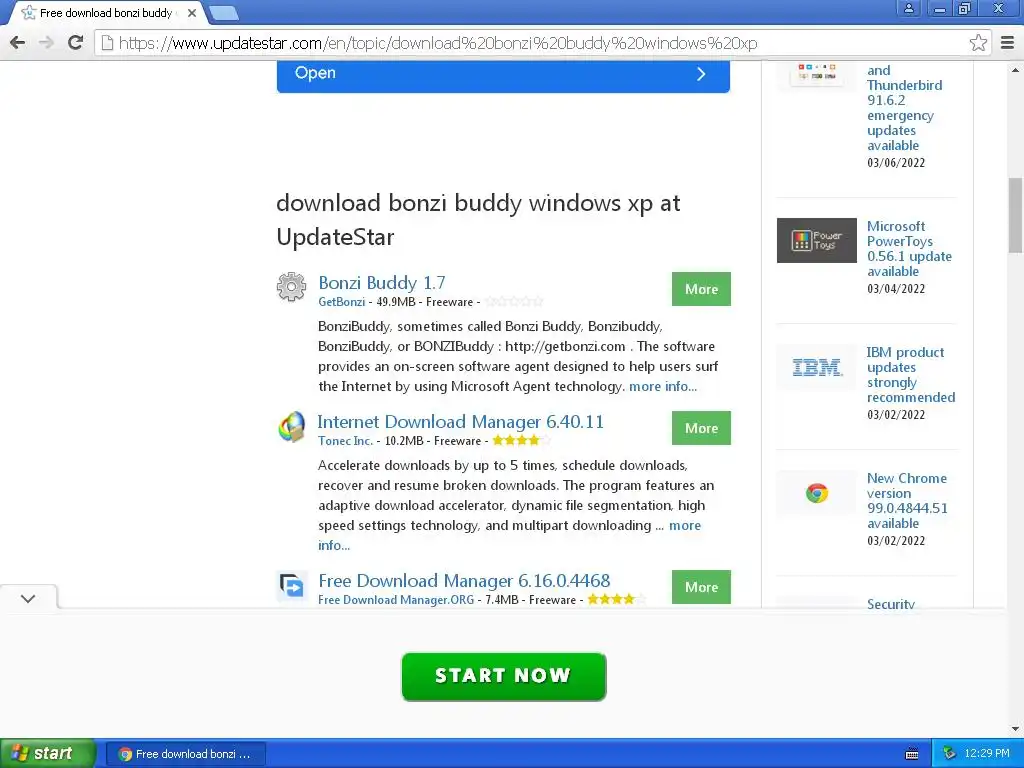
Task: Bookmark page with the star icon
Action: pos(978,43)
